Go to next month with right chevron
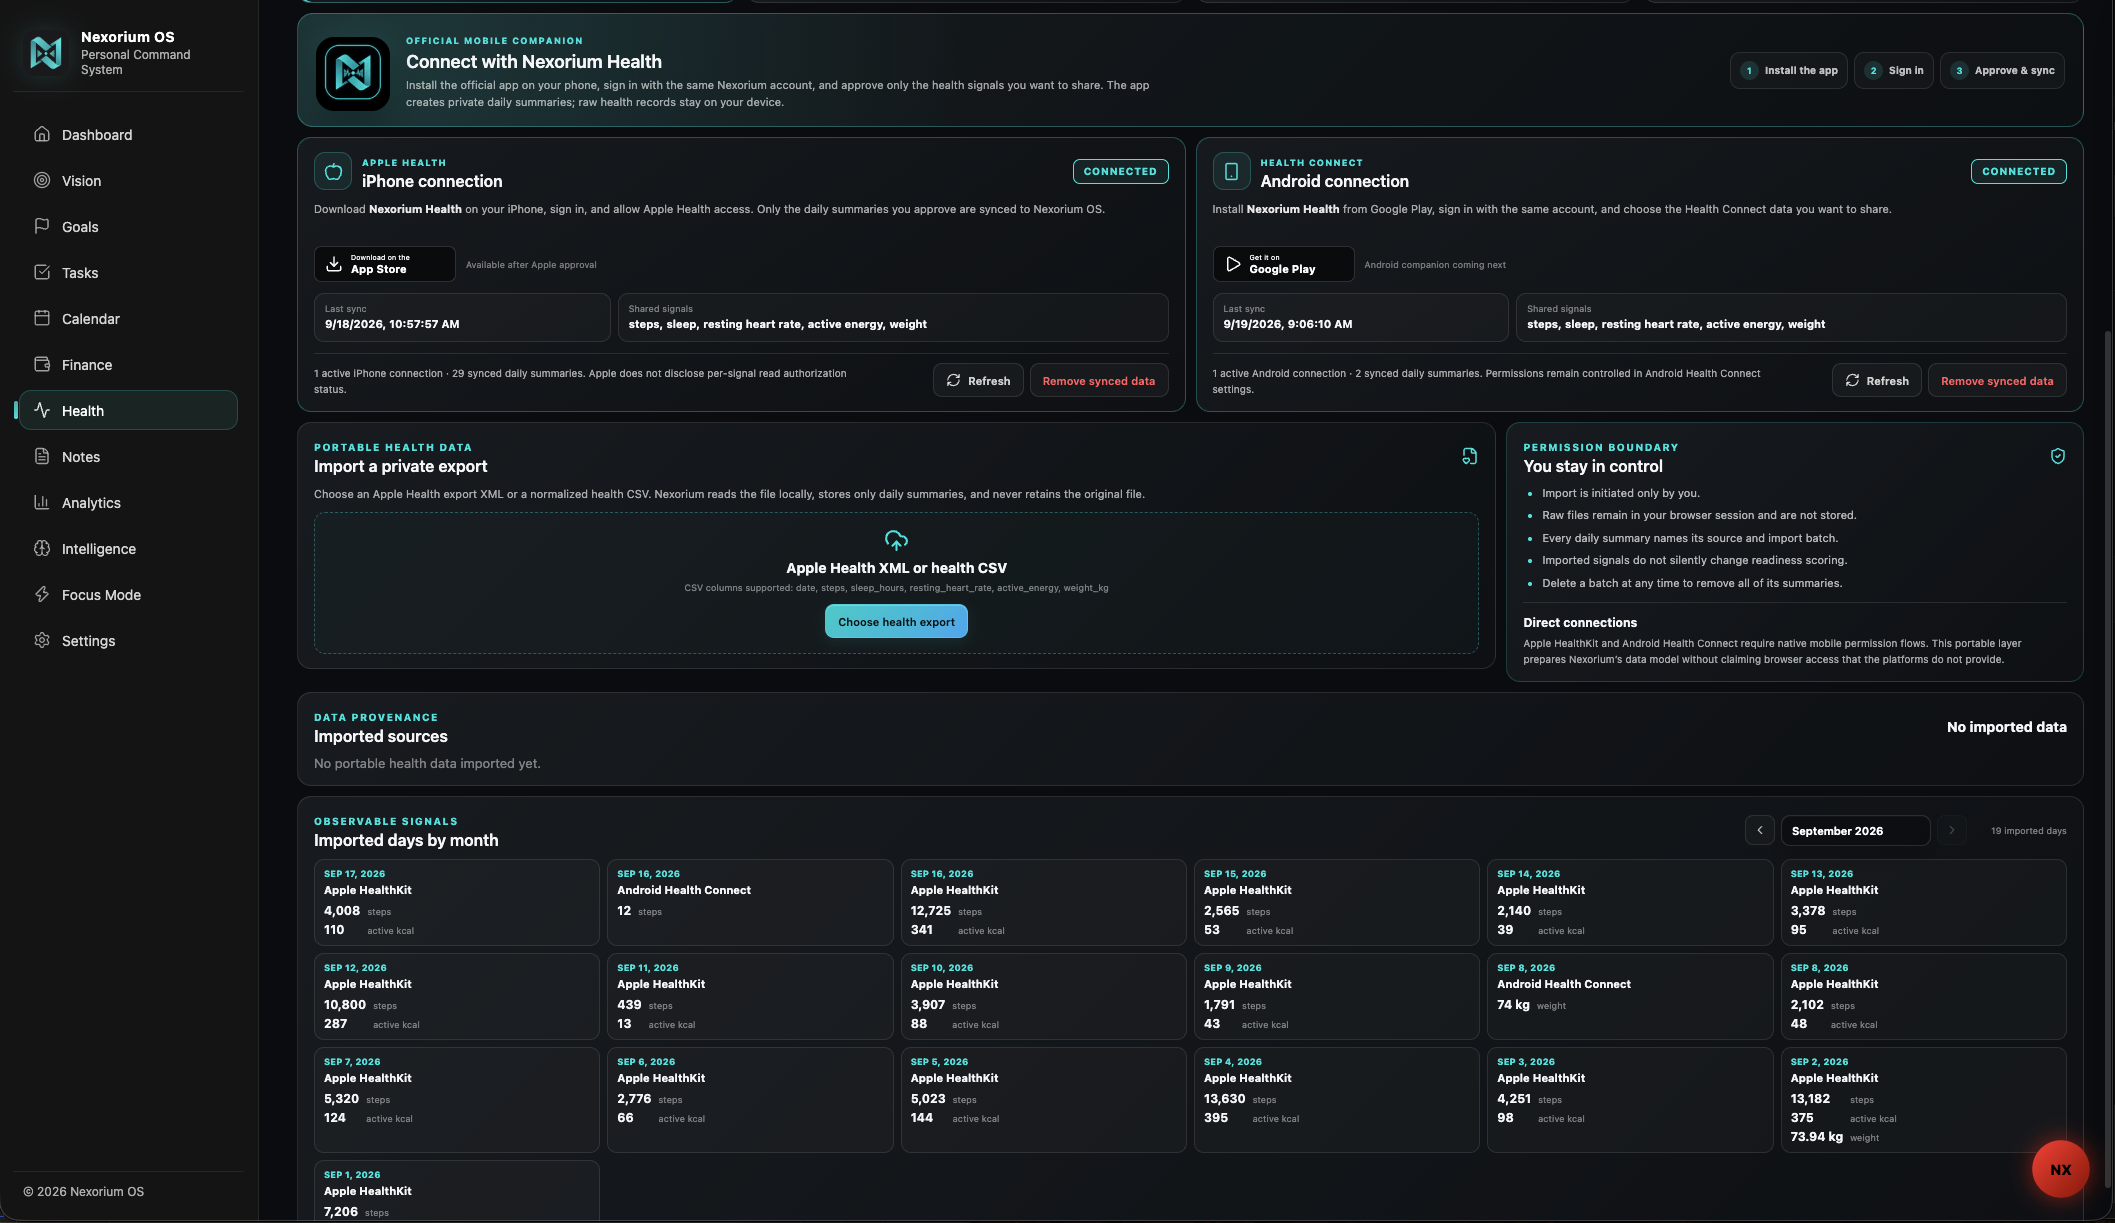The height and width of the screenshot is (1223, 2115). click(x=1951, y=830)
